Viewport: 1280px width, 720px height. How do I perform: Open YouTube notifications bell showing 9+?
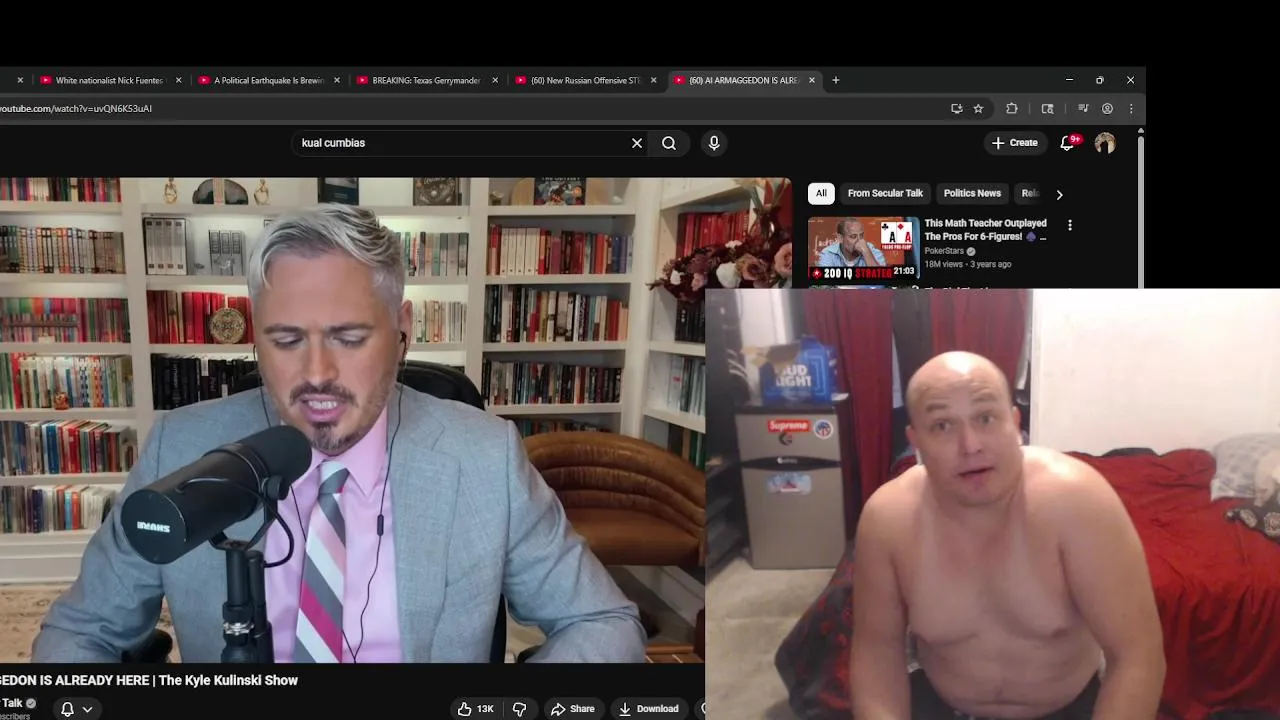click(x=1067, y=143)
